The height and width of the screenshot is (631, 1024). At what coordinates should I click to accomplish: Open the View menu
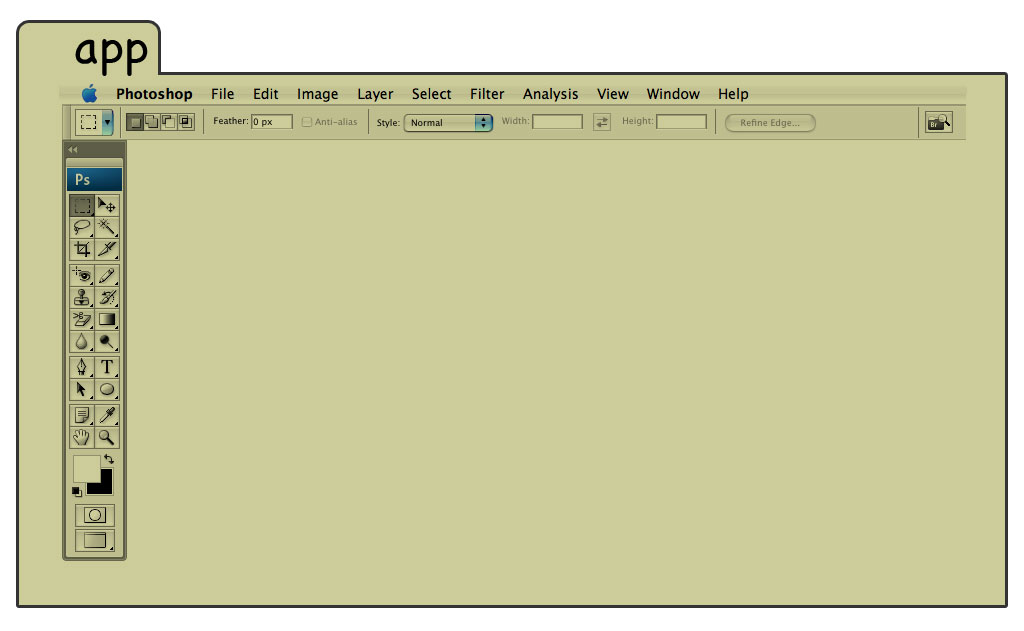(x=613, y=94)
